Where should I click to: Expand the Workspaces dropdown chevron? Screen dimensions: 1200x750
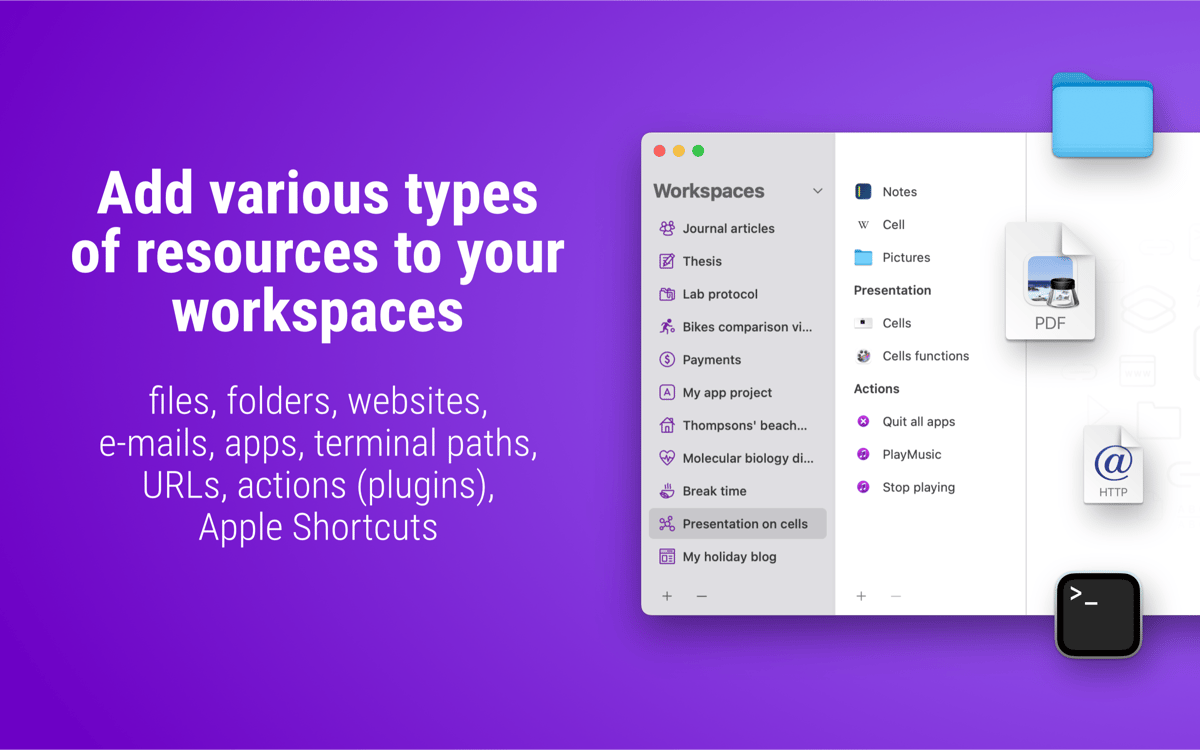coord(817,191)
